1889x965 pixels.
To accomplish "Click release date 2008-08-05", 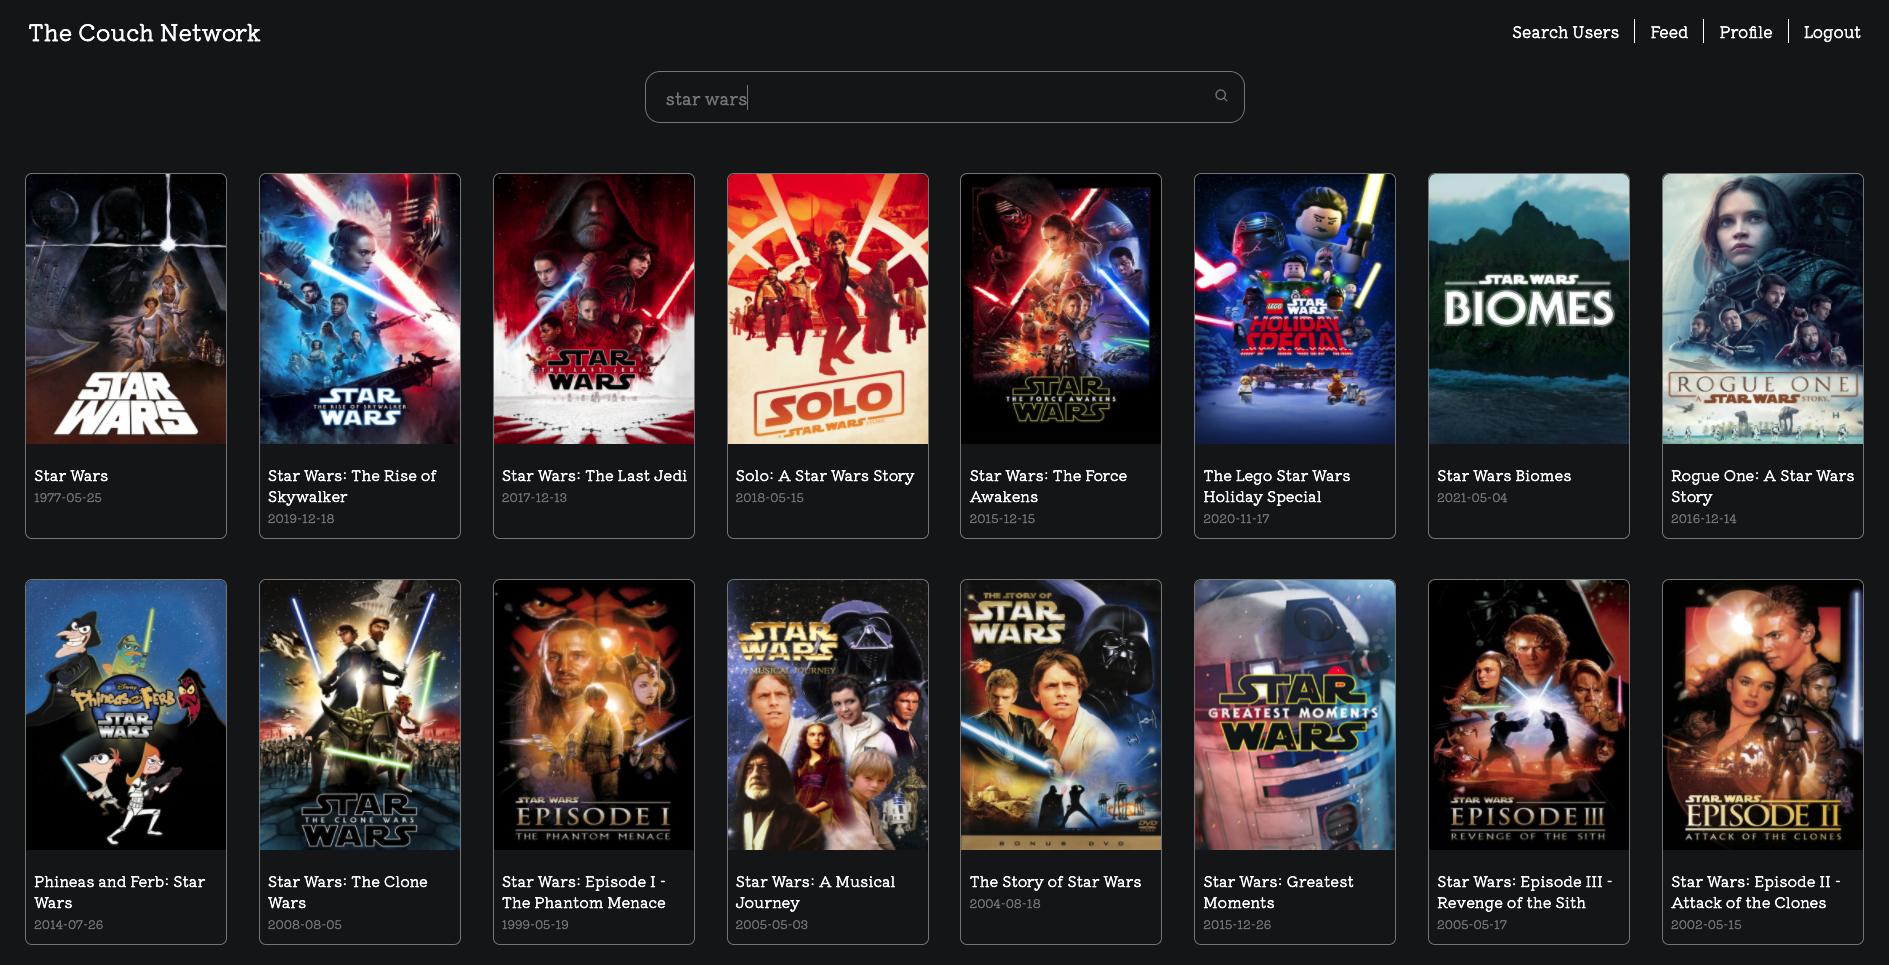I will tap(305, 924).
